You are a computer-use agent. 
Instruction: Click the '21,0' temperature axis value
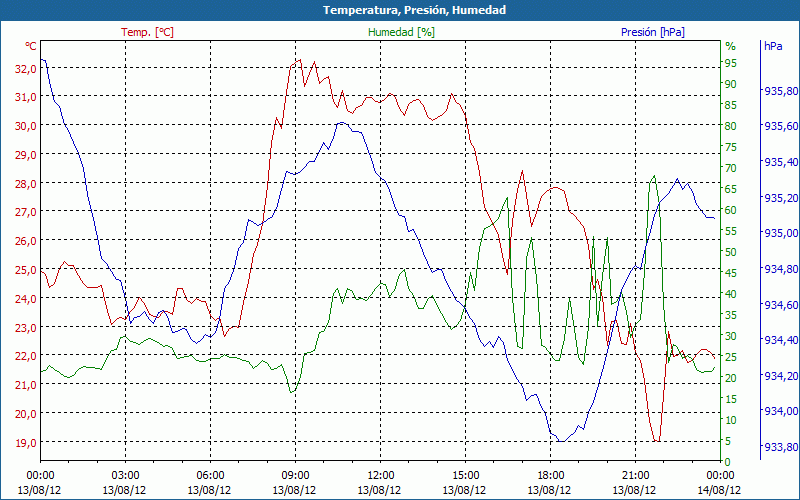click(25, 385)
